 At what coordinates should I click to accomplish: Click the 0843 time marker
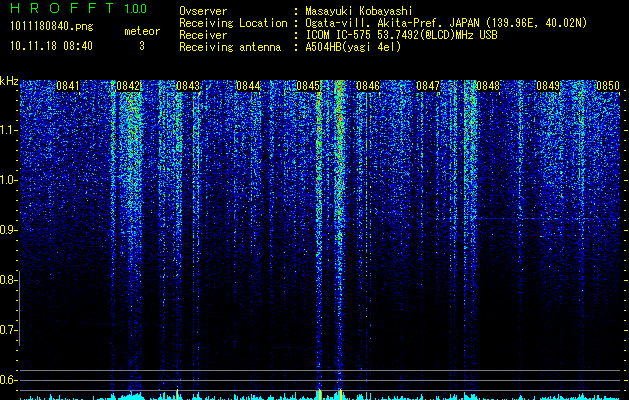[x=188, y=86]
